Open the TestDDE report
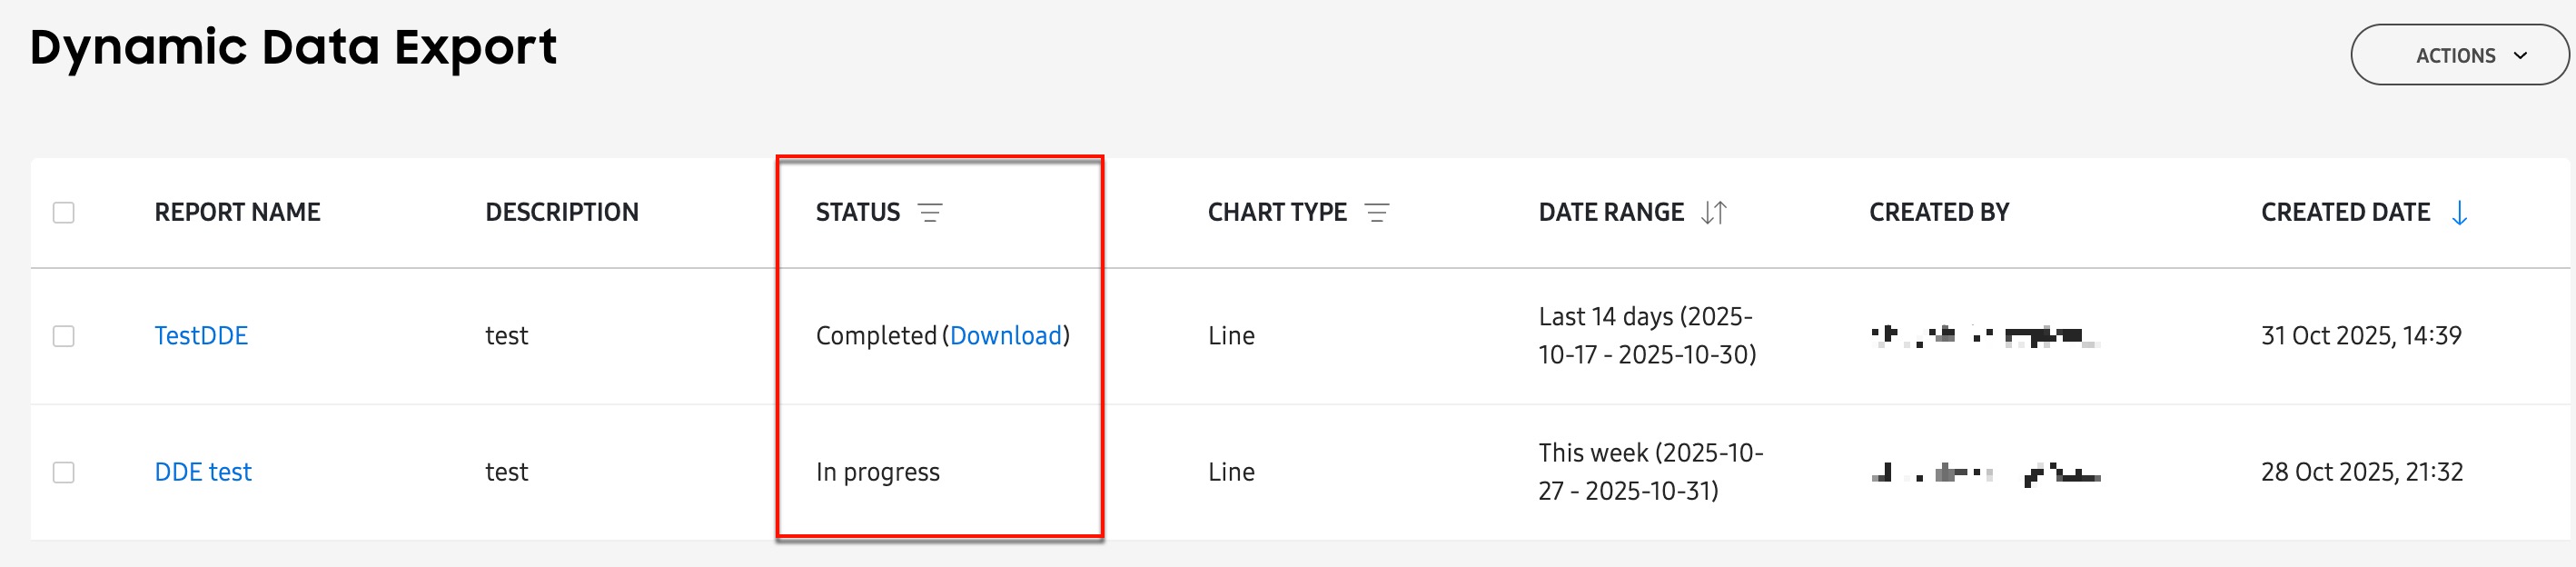Viewport: 2576px width, 567px height. pyautogui.click(x=201, y=336)
